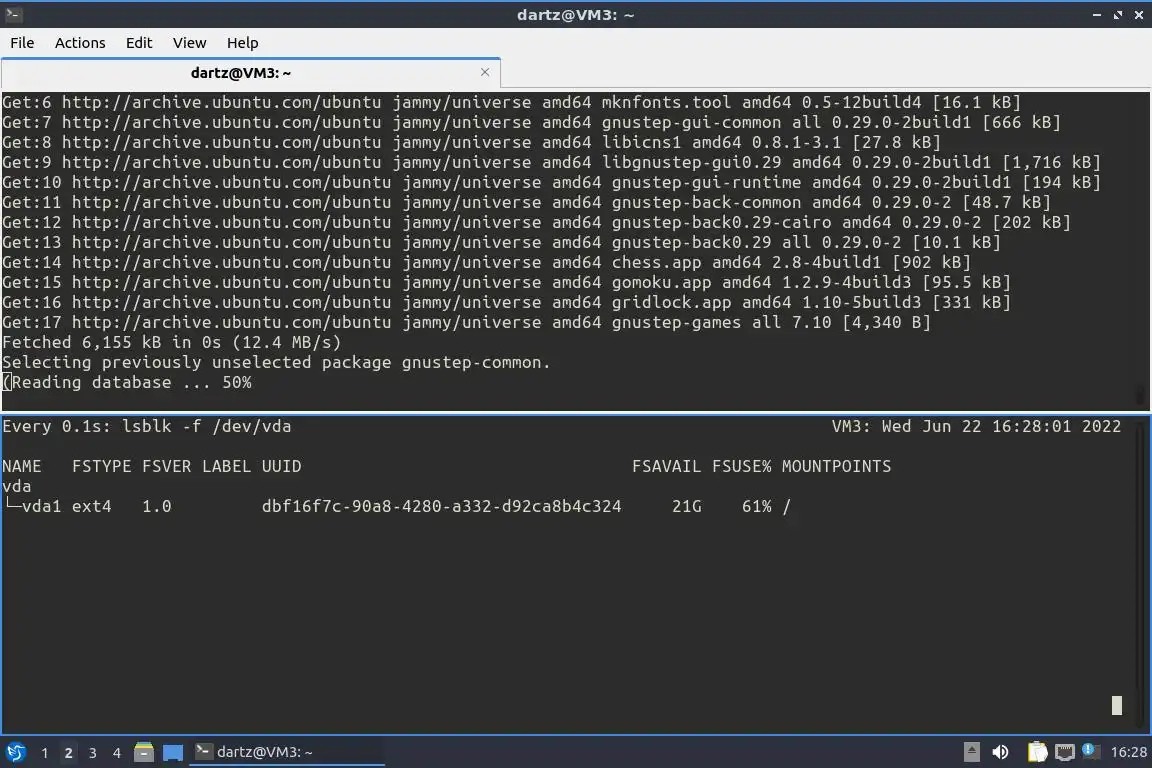Click the Get:15 gomoku.app download line
The width and height of the screenshot is (1152, 768).
(x=506, y=282)
